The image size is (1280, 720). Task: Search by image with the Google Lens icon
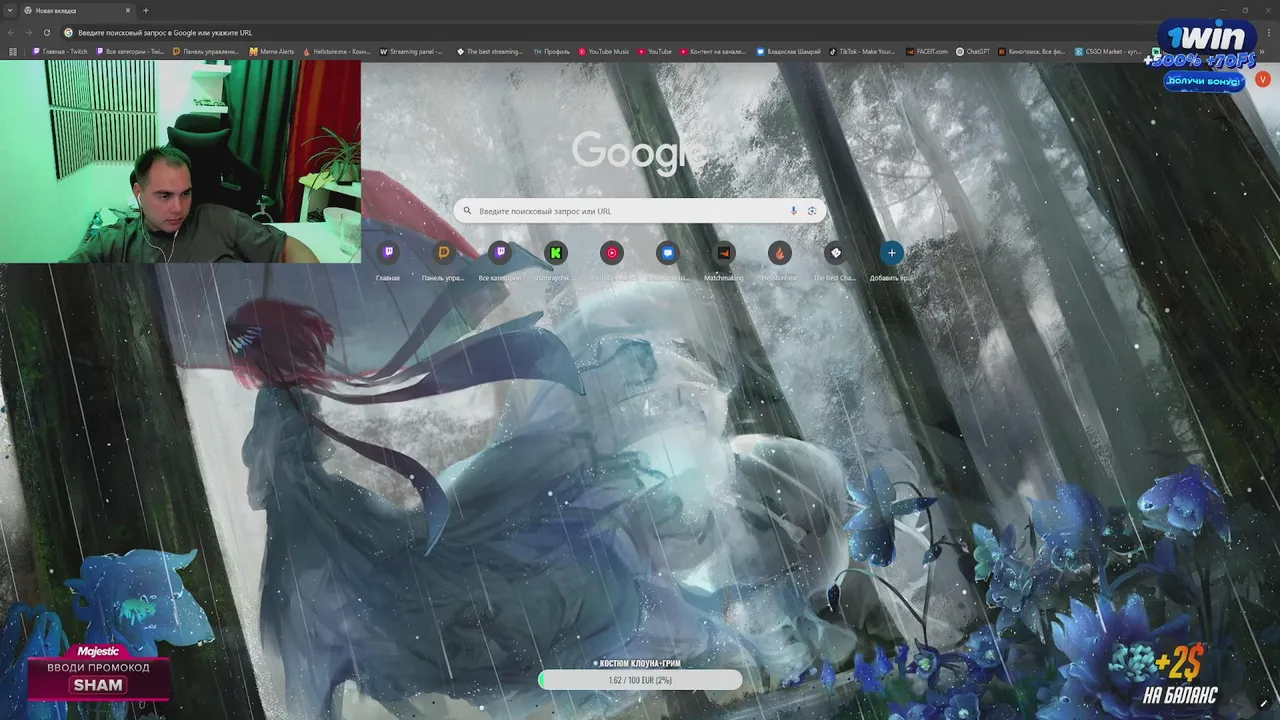click(812, 211)
